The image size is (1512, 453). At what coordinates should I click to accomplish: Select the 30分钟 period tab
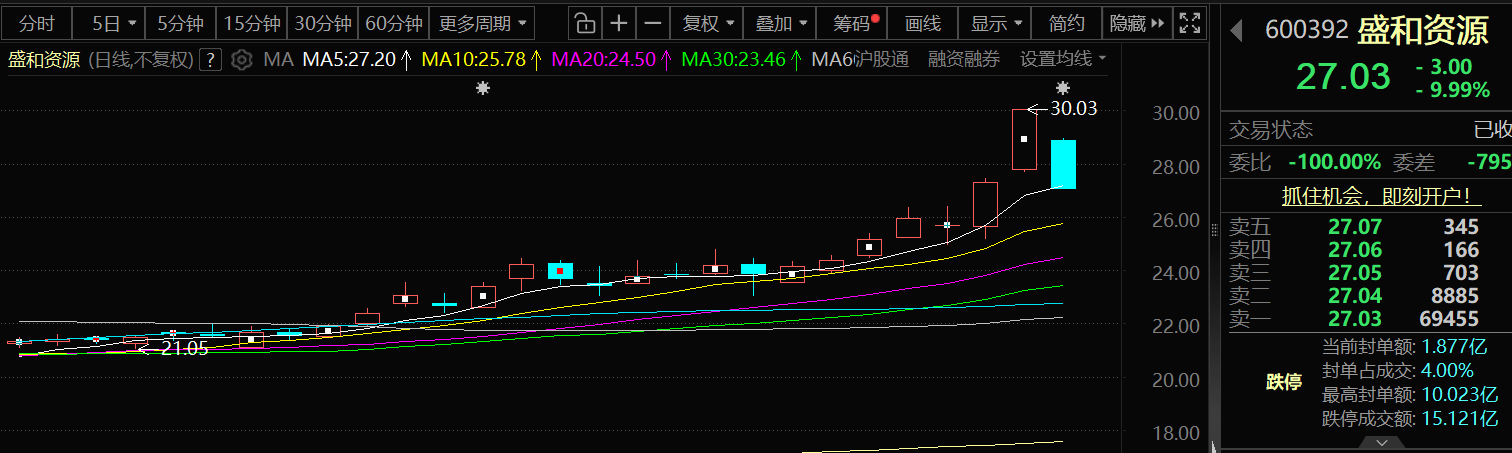point(322,23)
